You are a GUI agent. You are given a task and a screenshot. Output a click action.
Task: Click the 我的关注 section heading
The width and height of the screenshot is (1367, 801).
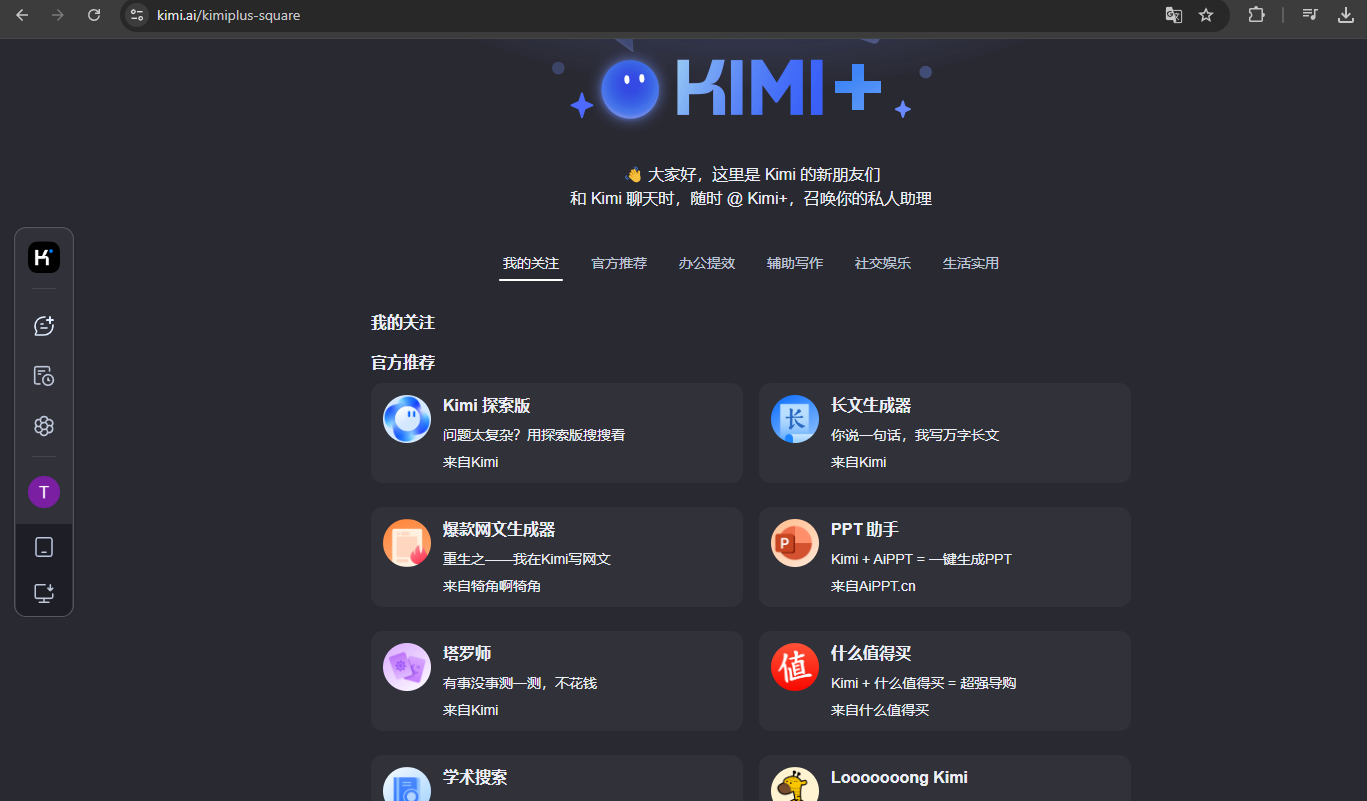403,322
